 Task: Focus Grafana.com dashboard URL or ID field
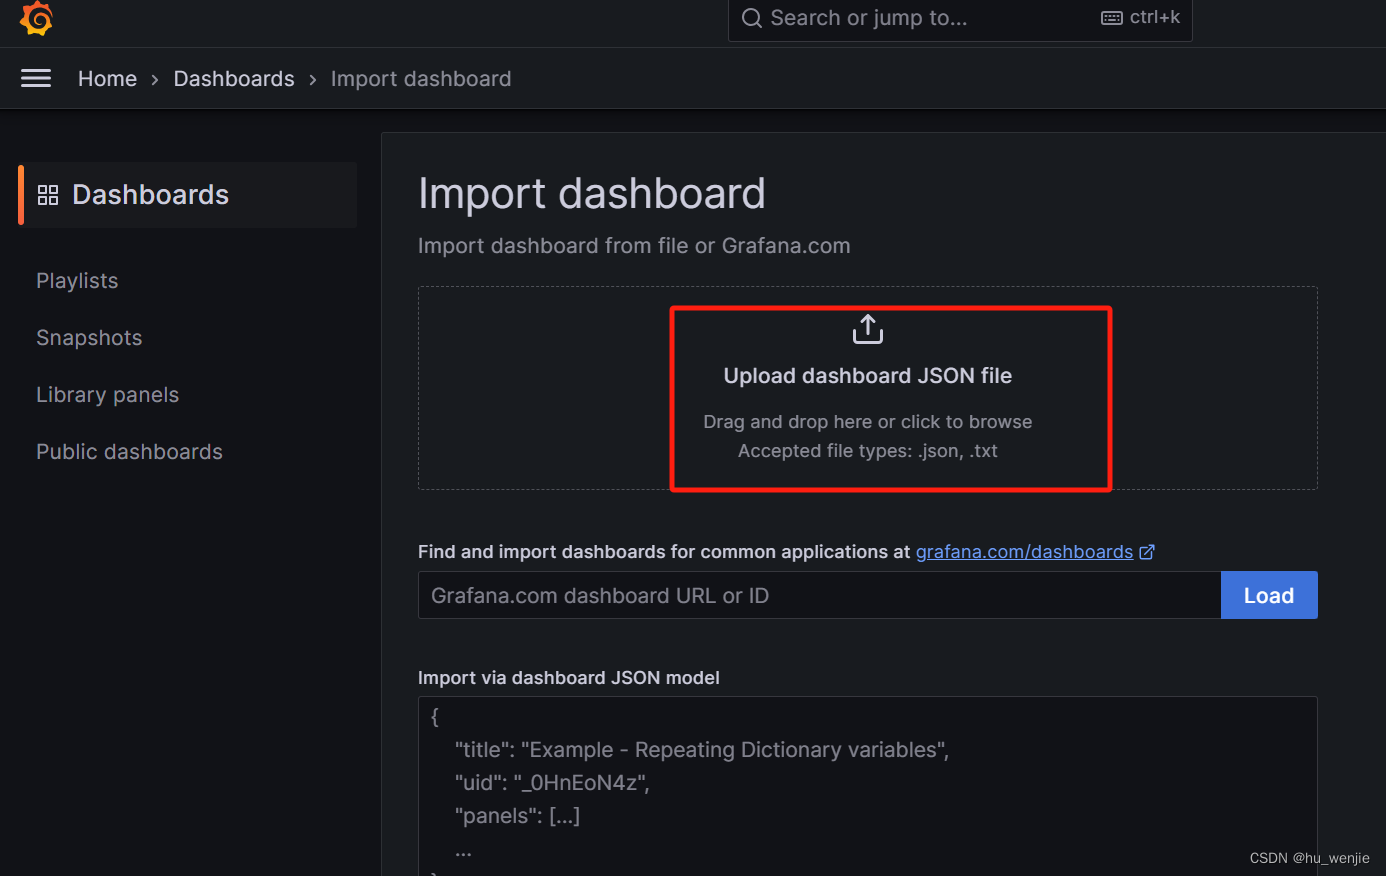tap(820, 595)
